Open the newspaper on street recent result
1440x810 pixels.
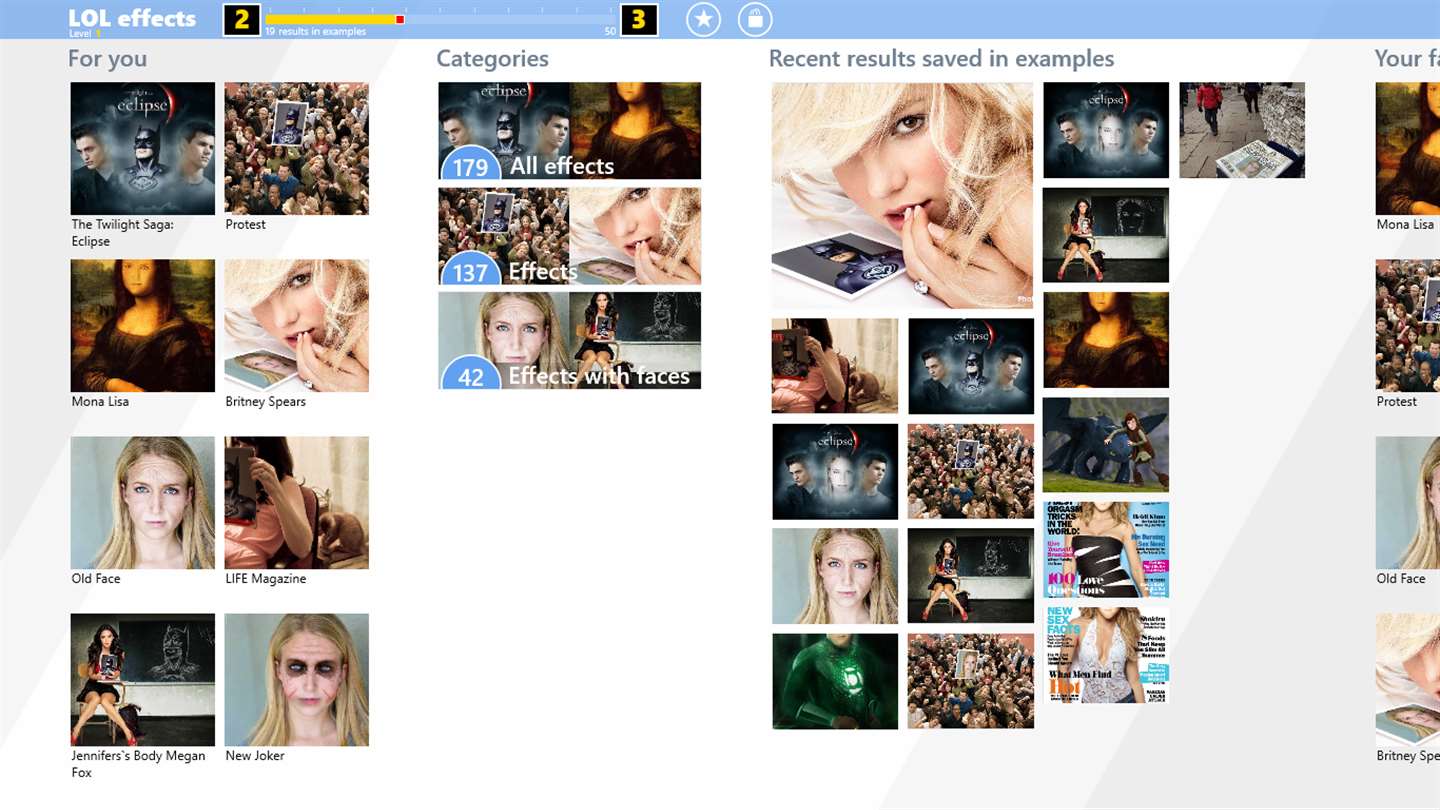[x=1242, y=130]
